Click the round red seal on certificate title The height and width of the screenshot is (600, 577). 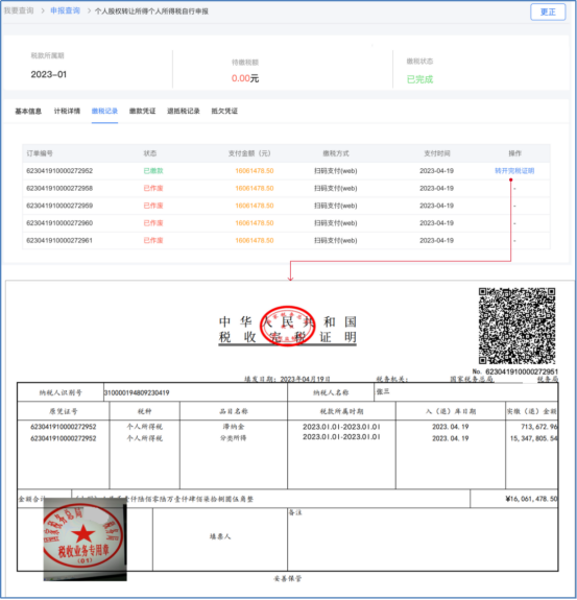coord(288,326)
